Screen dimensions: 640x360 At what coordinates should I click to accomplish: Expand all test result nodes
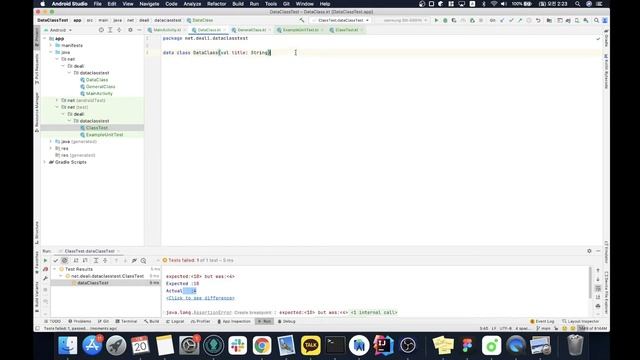click(96, 260)
